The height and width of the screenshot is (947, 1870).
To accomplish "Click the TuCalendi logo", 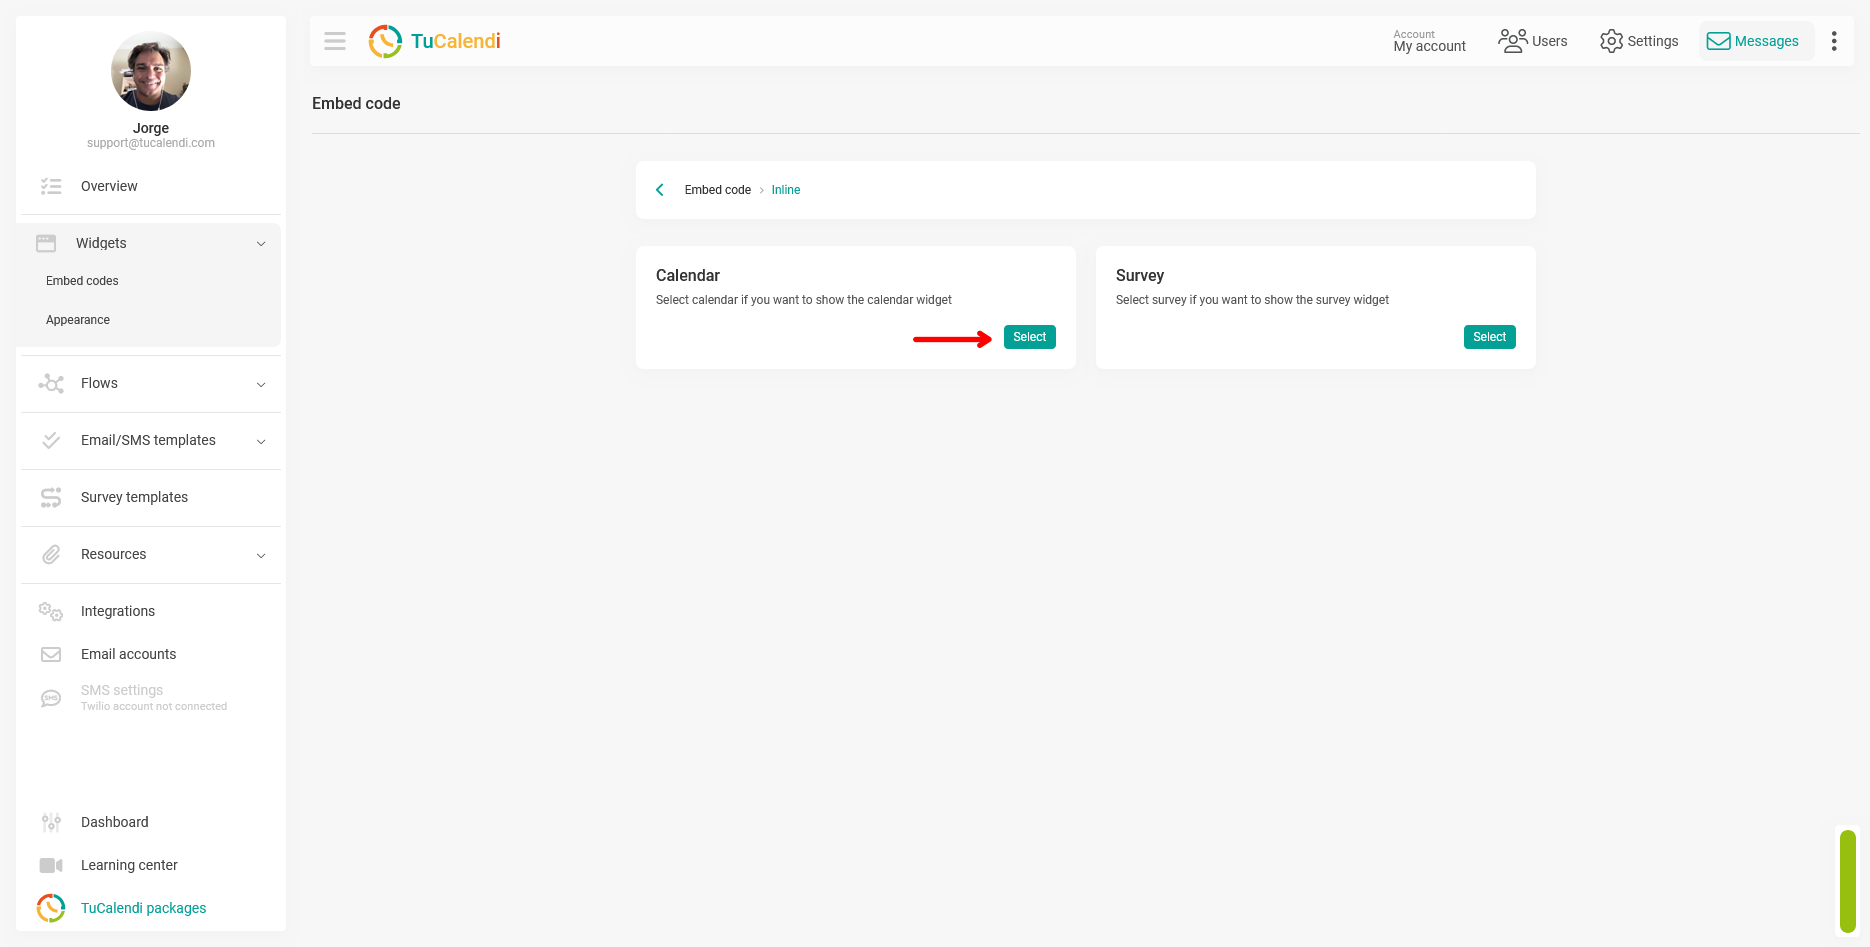I will (434, 41).
